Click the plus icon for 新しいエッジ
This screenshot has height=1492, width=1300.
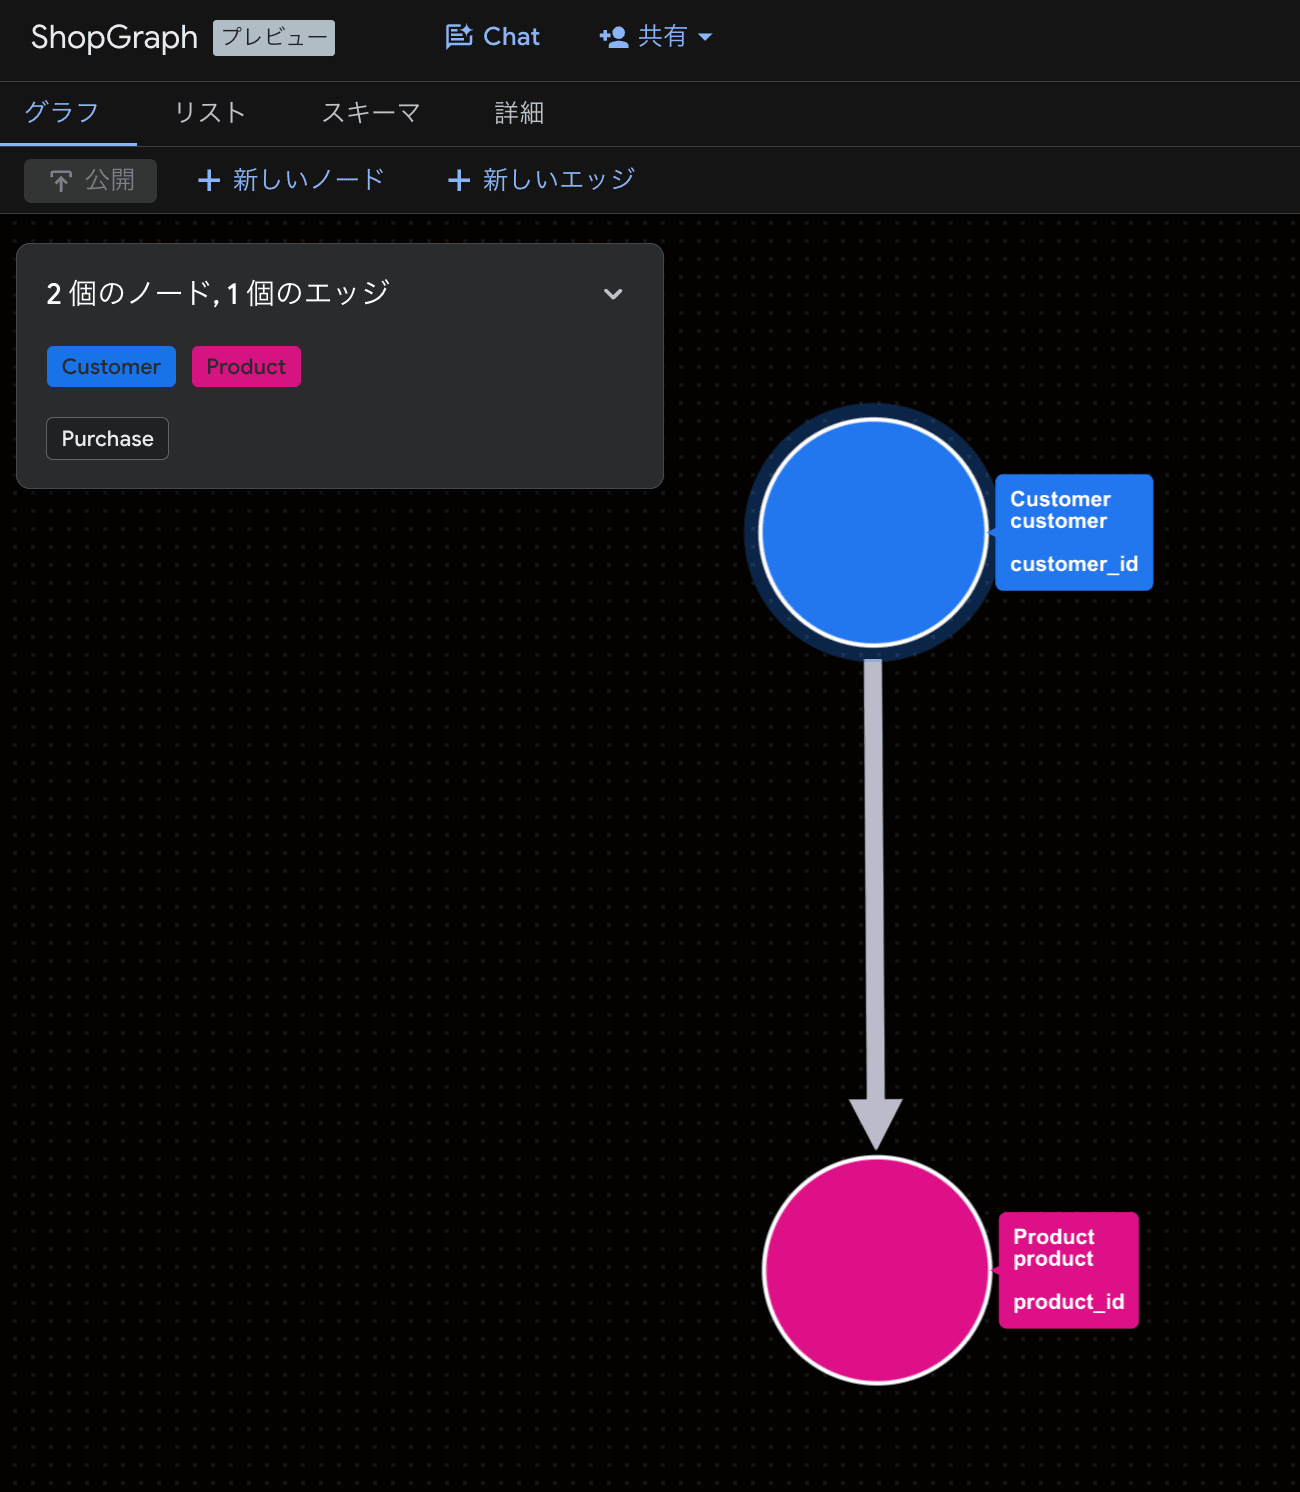(459, 180)
